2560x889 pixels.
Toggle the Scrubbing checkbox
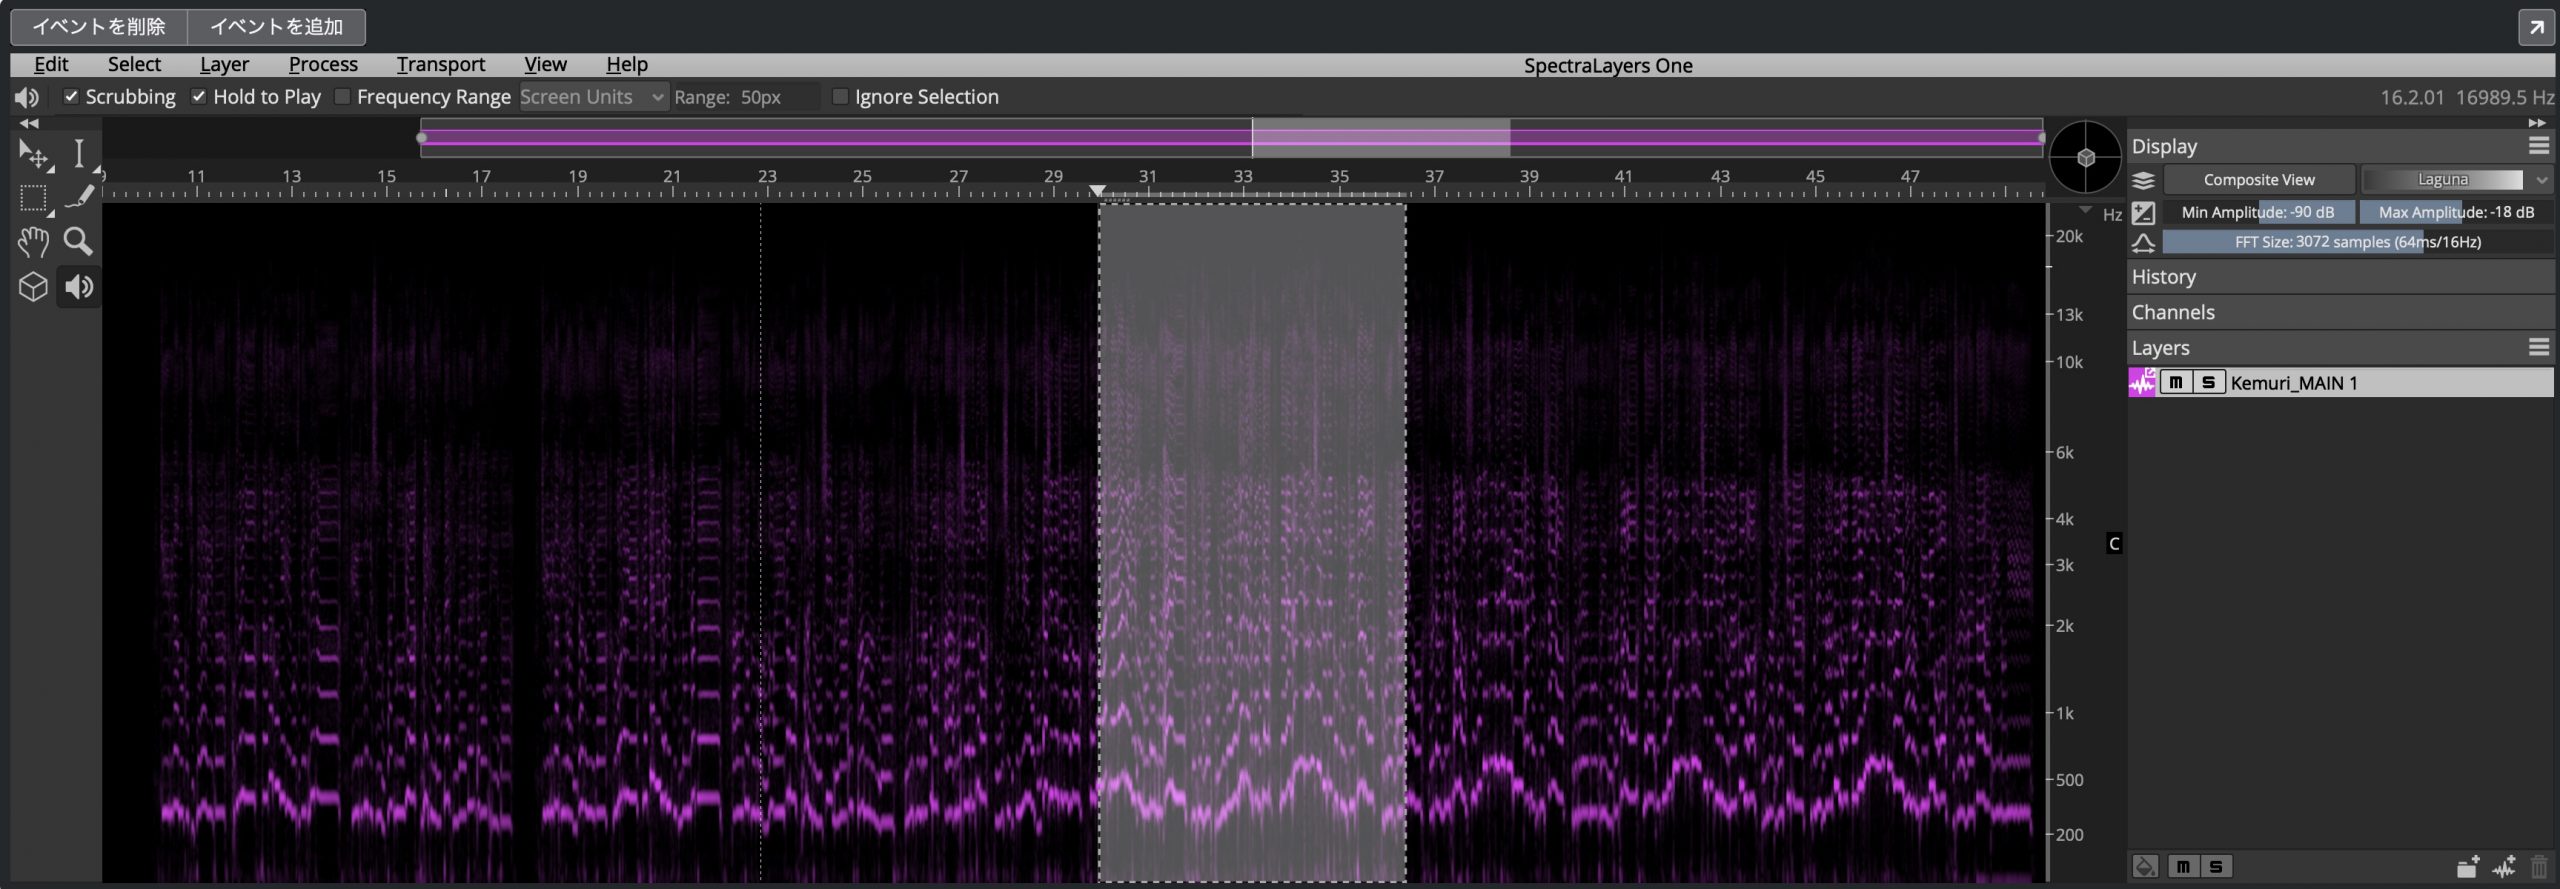pos(71,97)
